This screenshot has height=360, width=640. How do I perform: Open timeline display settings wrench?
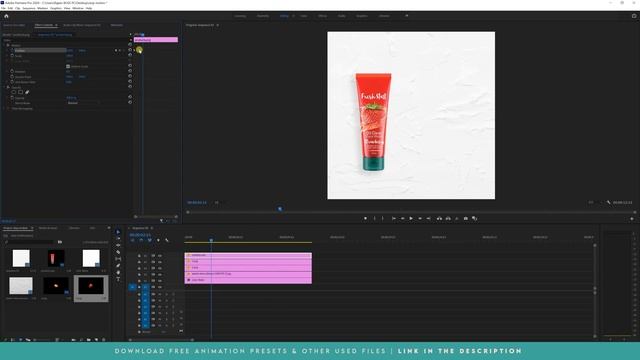(167, 240)
